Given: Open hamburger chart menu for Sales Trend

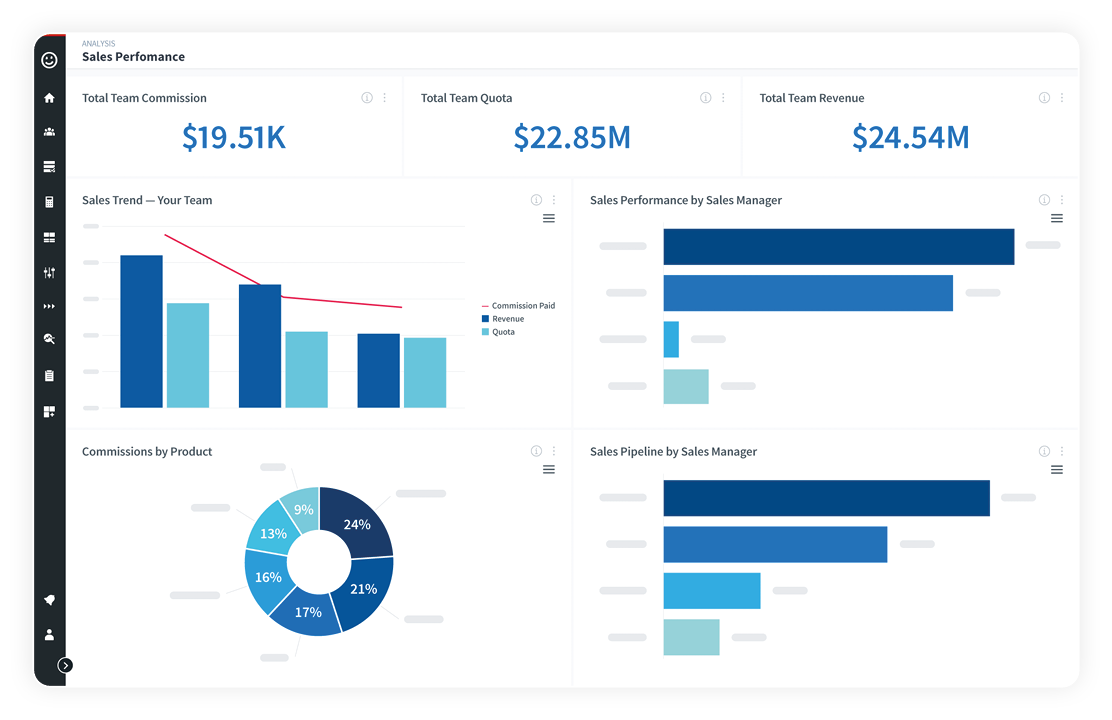Looking at the screenshot, I should [549, 218].
